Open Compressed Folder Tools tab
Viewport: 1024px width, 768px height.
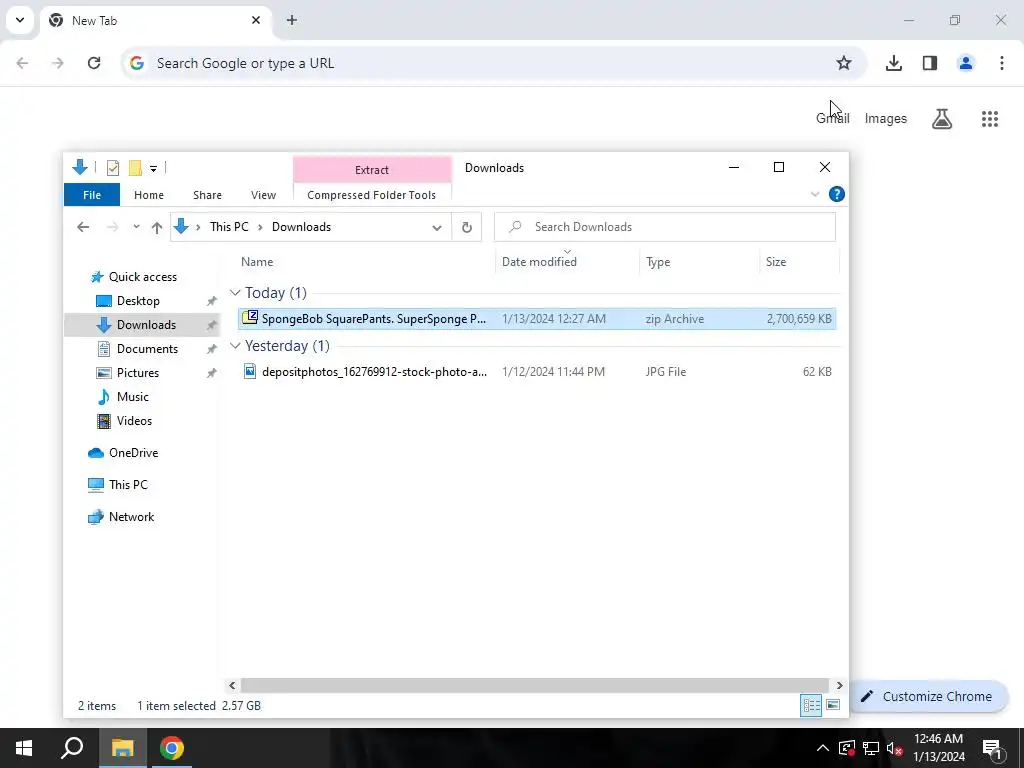coord(371,195)
